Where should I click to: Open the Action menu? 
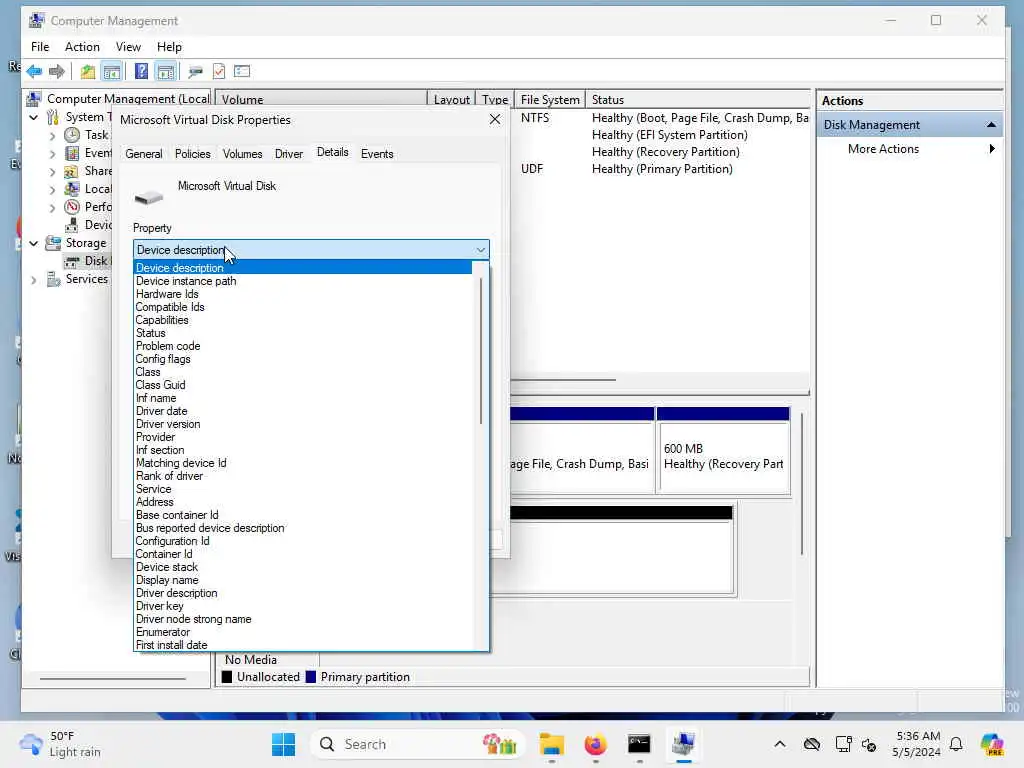tap(82, 47)
